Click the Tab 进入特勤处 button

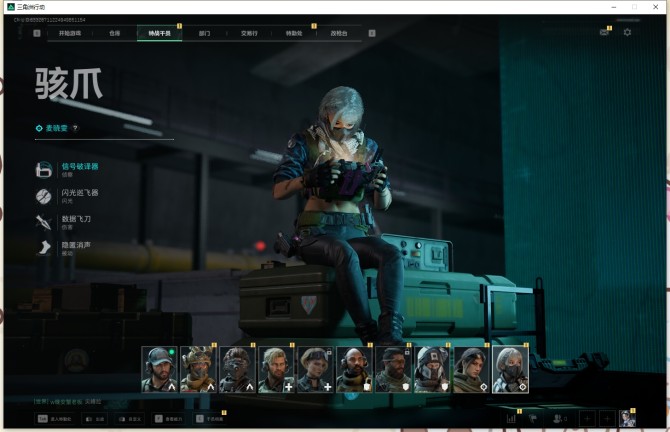(55, 419)
